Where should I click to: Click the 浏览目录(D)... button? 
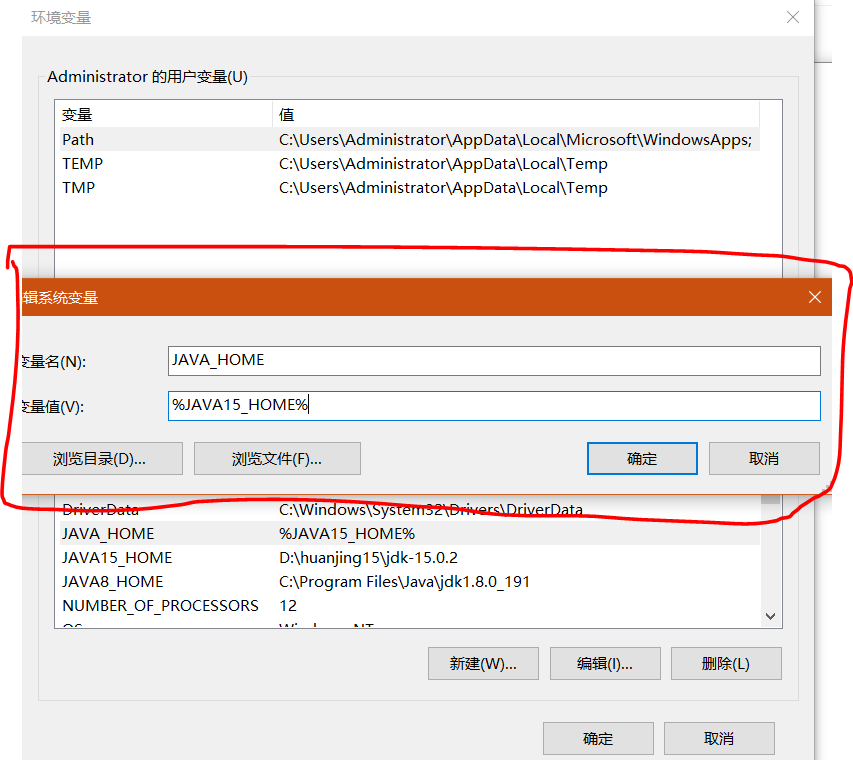click(102, 458)
